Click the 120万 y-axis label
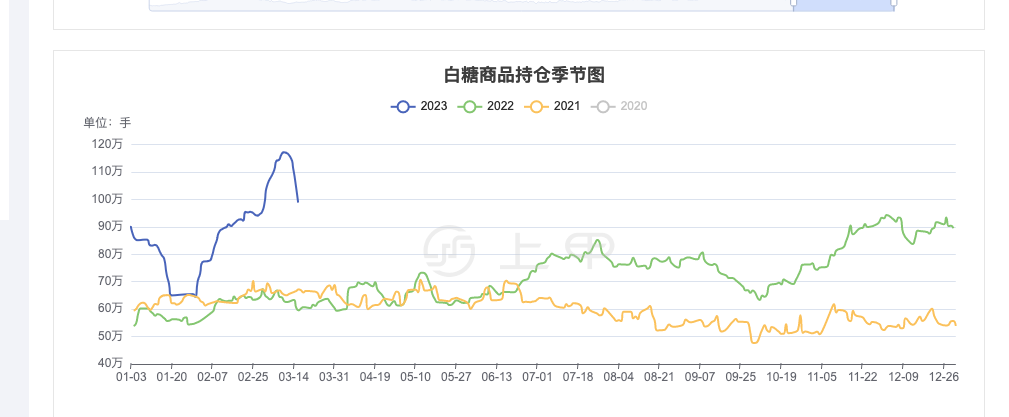Viewport: 1009px width, 417px height. (107, 144)
